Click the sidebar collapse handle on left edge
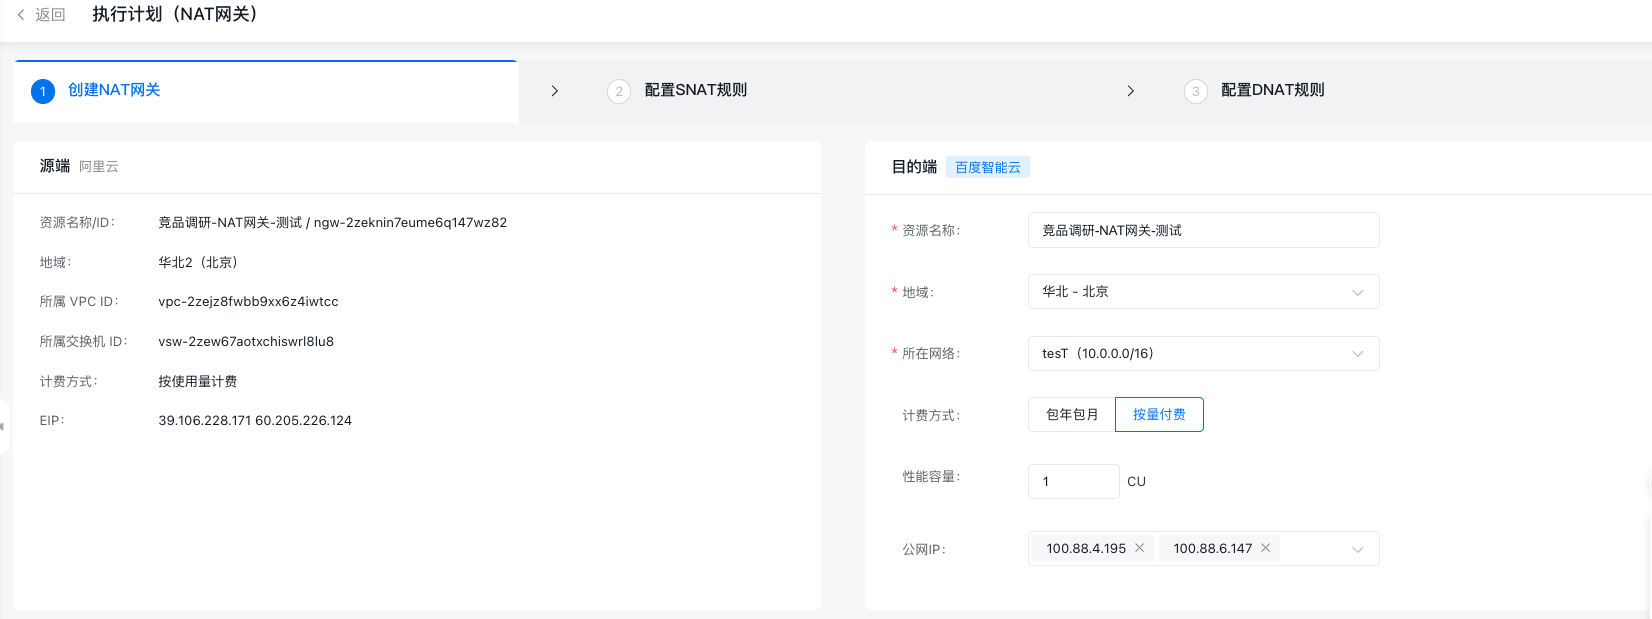Image resolution: width=1652 pixels, height=619 pixels. 4,426
